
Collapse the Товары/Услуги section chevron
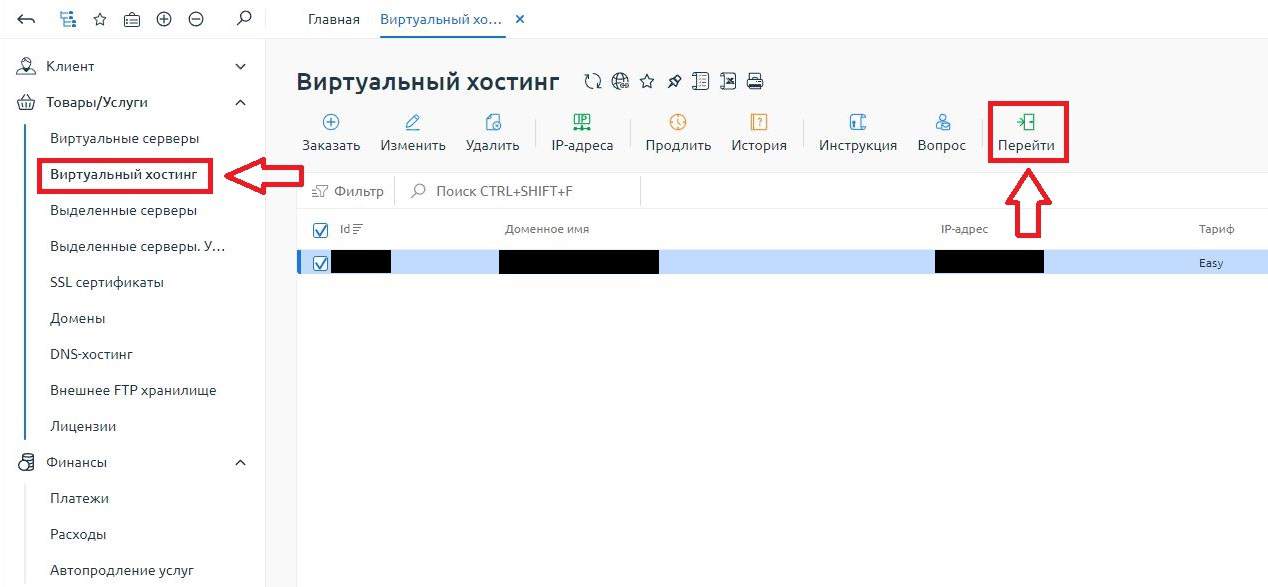tap(240, 102)
